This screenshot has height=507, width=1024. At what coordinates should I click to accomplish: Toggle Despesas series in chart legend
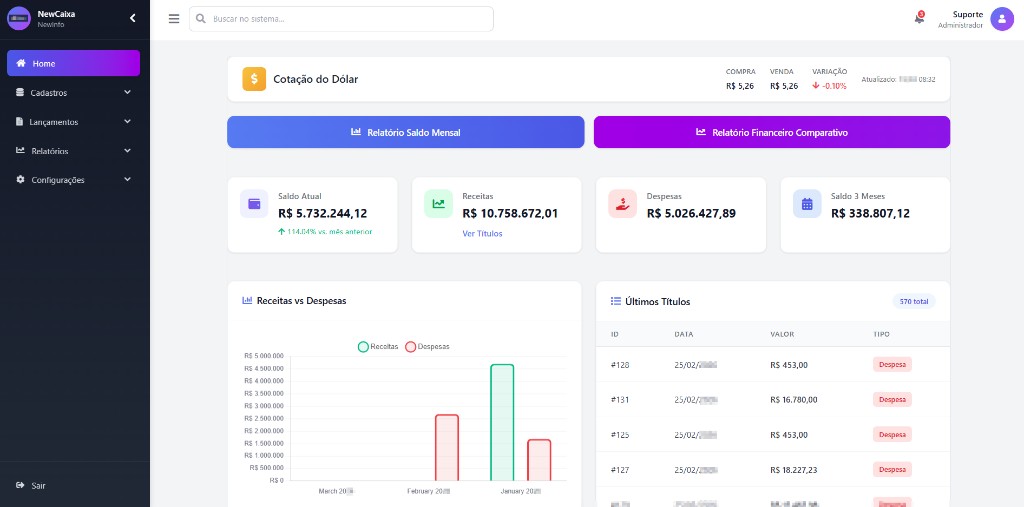click(427, 346)
